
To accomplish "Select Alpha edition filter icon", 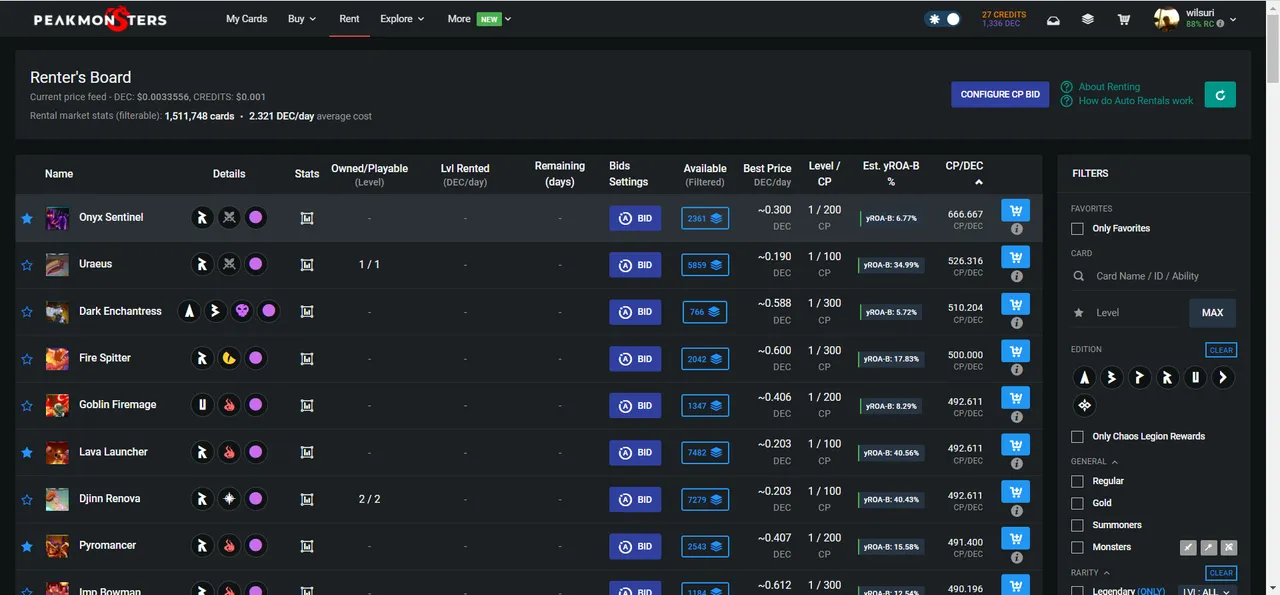I will [x=1084, y=378].
